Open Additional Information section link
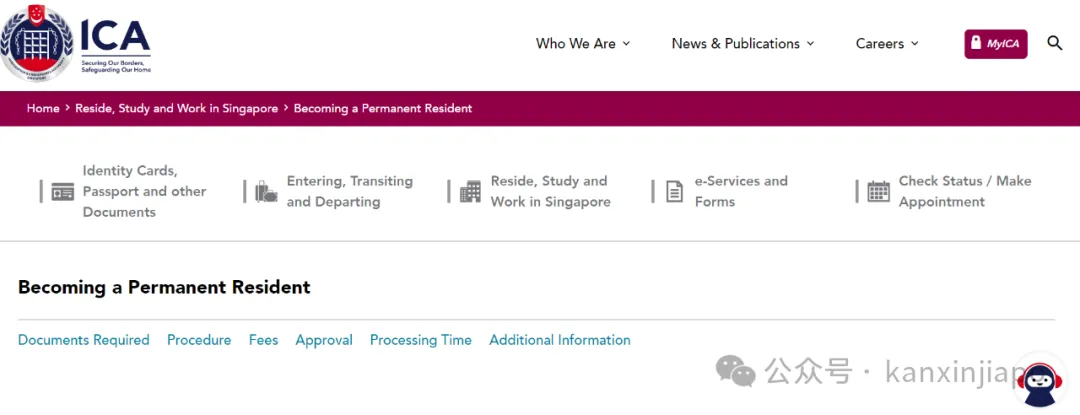 coord(560,340)
